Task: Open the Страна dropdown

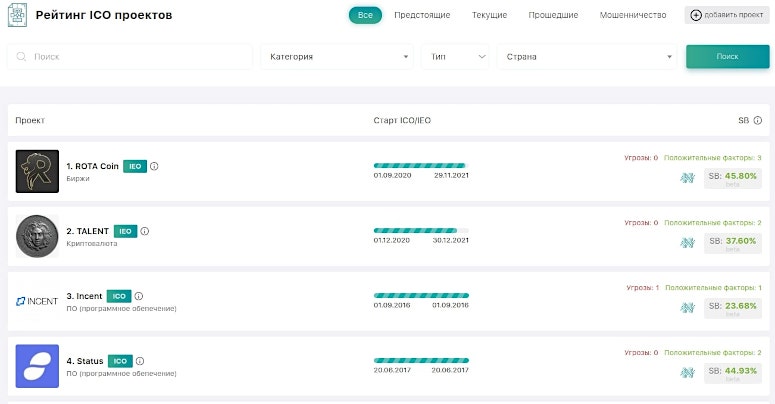Action: (x=587, y=56)
